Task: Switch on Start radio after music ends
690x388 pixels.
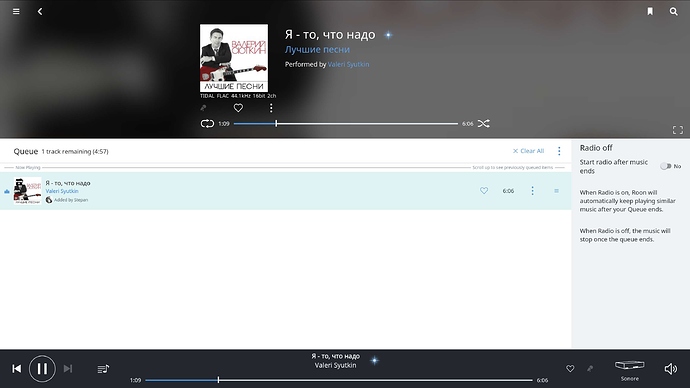Action: click(665, 166)
